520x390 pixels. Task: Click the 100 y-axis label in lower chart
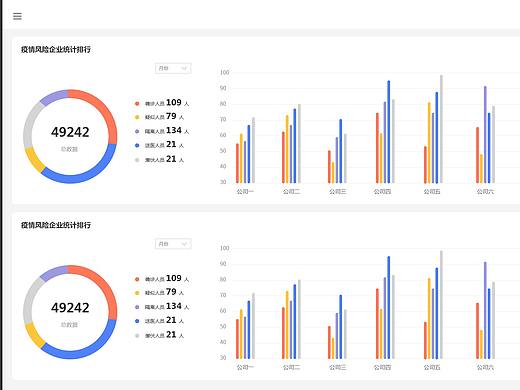[x=225, y=248]
